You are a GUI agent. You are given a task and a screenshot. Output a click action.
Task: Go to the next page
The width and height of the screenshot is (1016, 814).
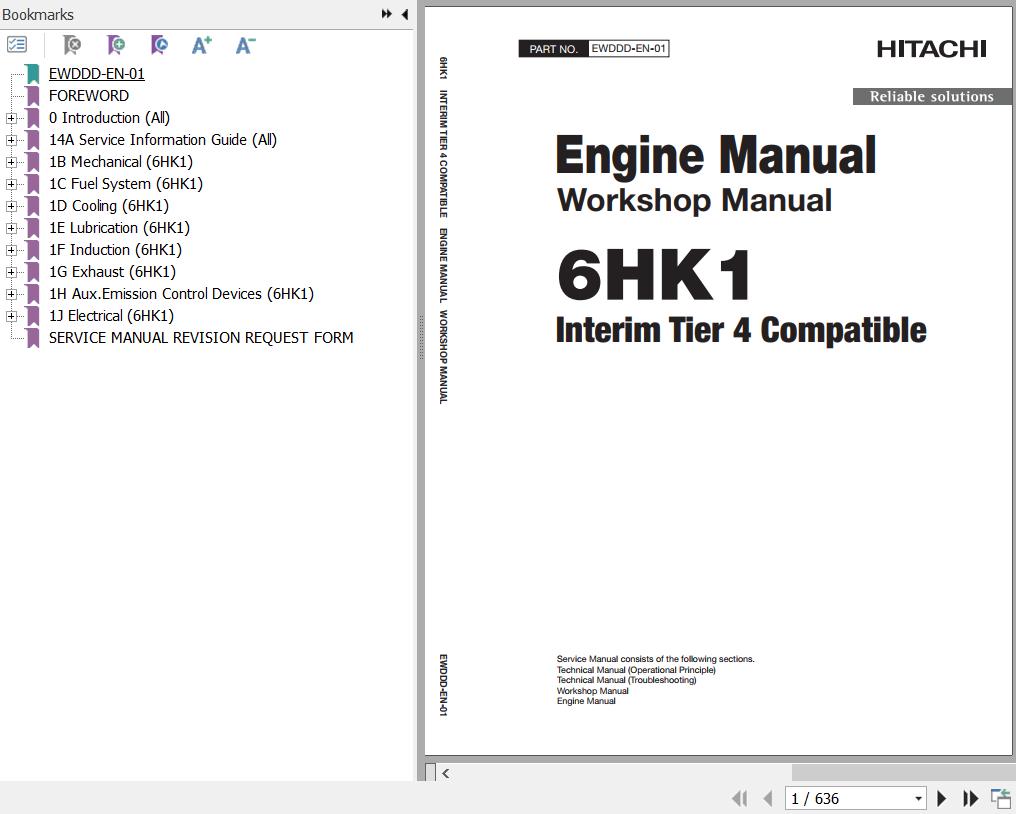[942, 798]
